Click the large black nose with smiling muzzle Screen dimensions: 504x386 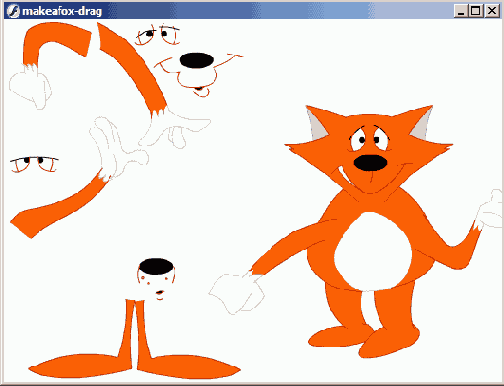pos(197,74)
